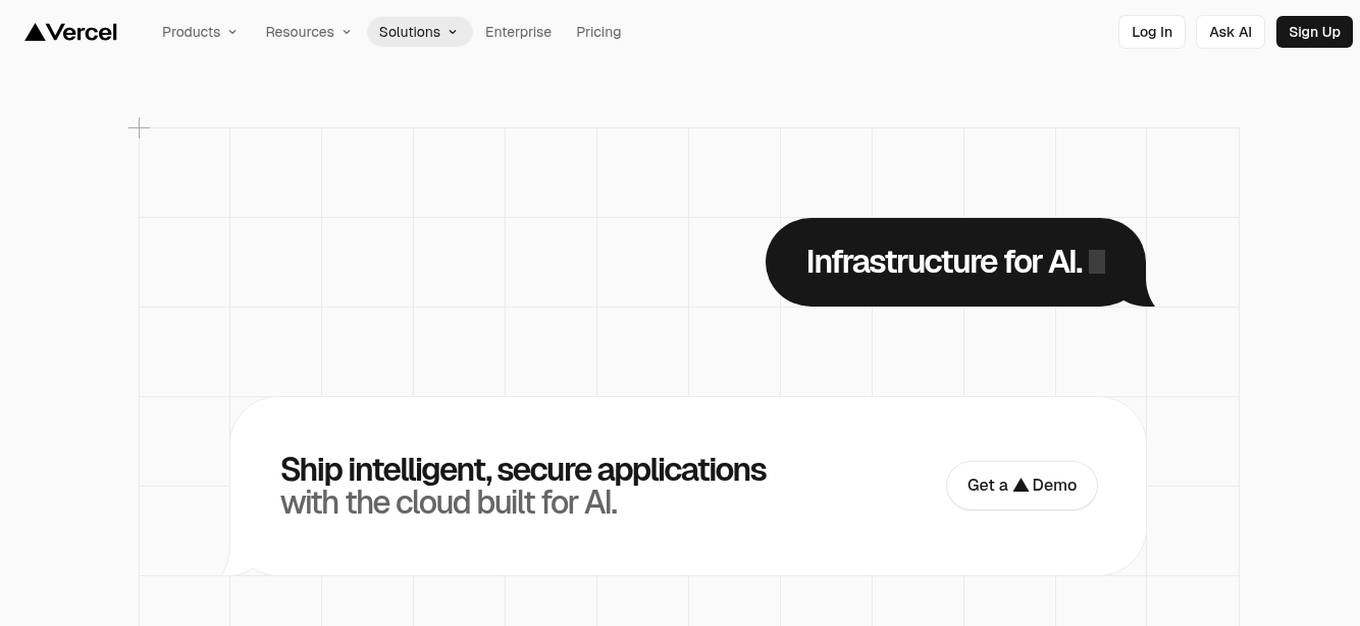Click the Vercel wordmark in header
The width and height of the screenshot is (1360, 626).
(x=82, y=32)
